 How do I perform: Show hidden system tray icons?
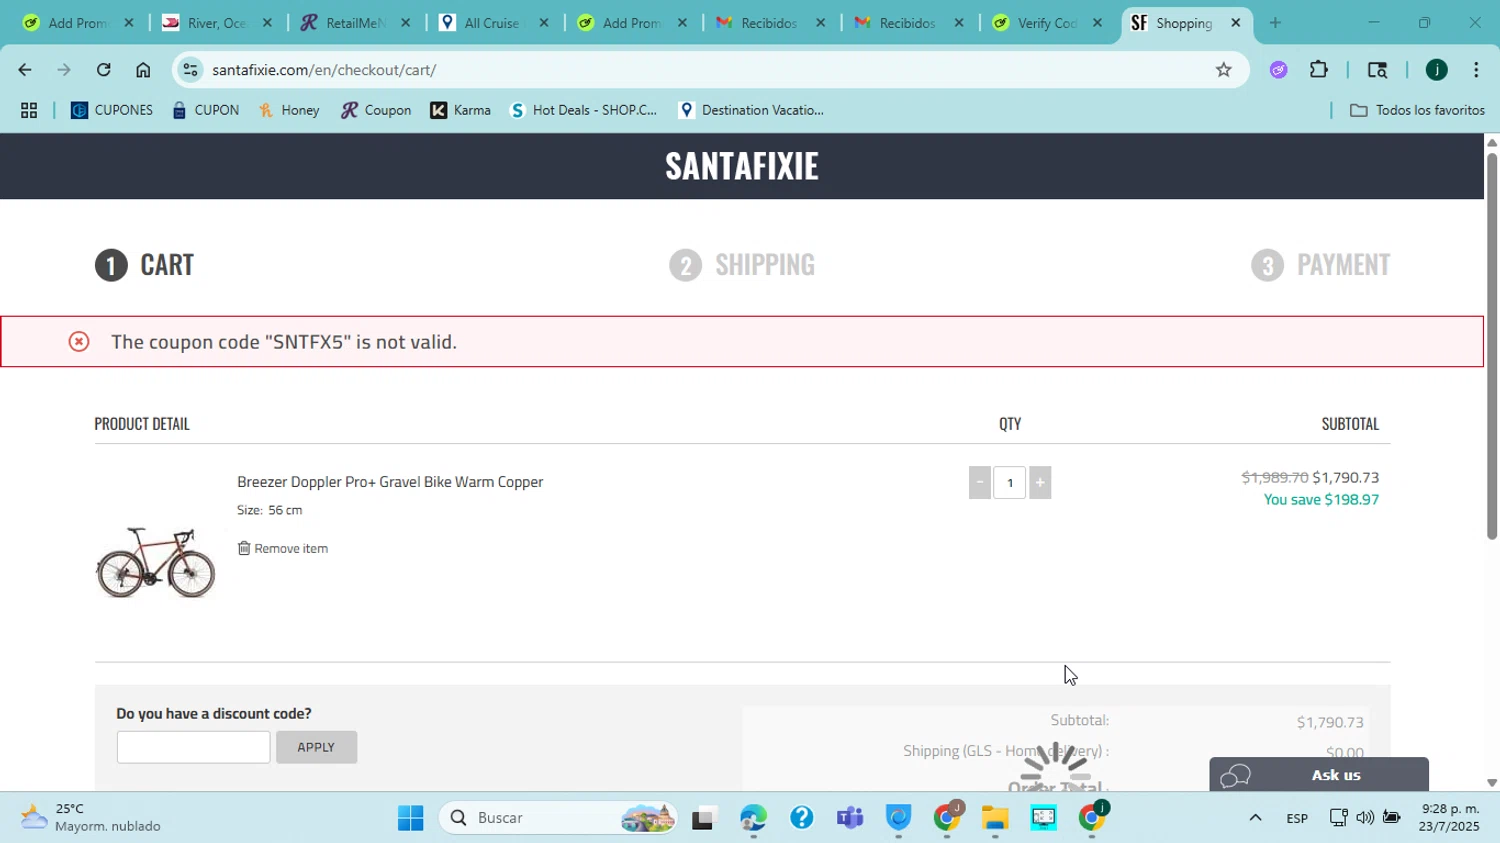[x=1255, y=818]
